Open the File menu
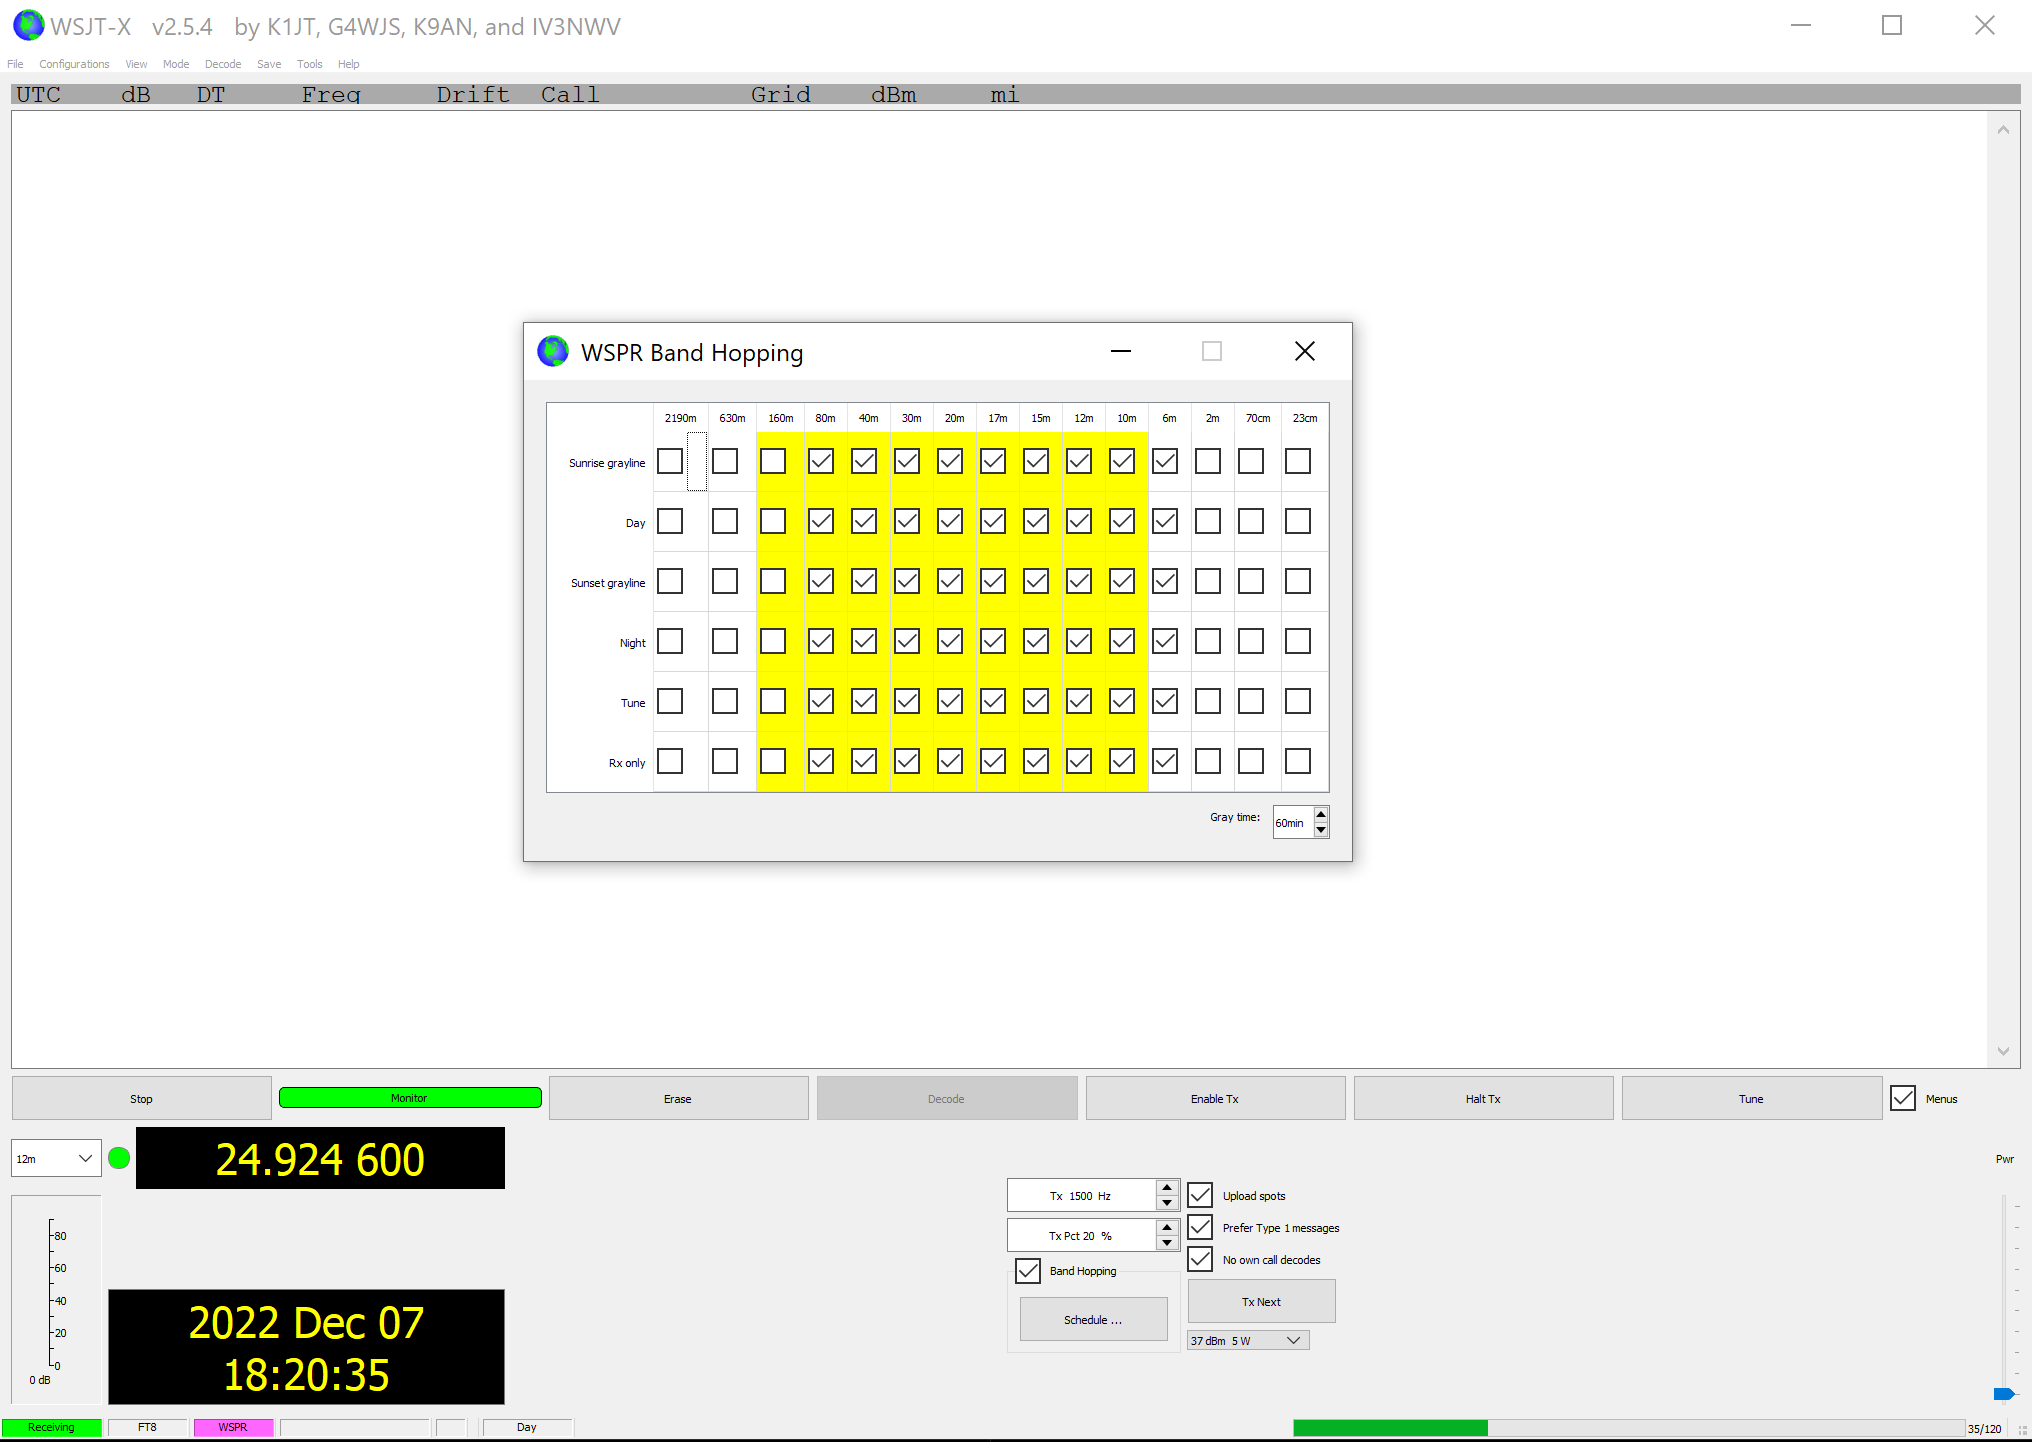 tap(15, 64)
